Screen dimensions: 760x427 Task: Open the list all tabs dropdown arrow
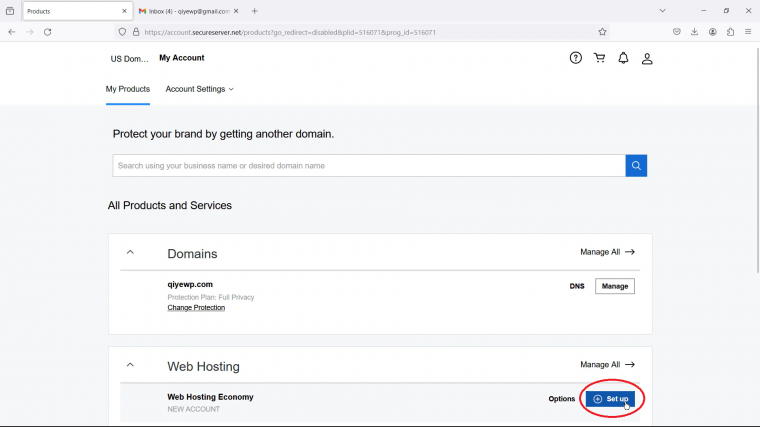(x=662, y=11)
